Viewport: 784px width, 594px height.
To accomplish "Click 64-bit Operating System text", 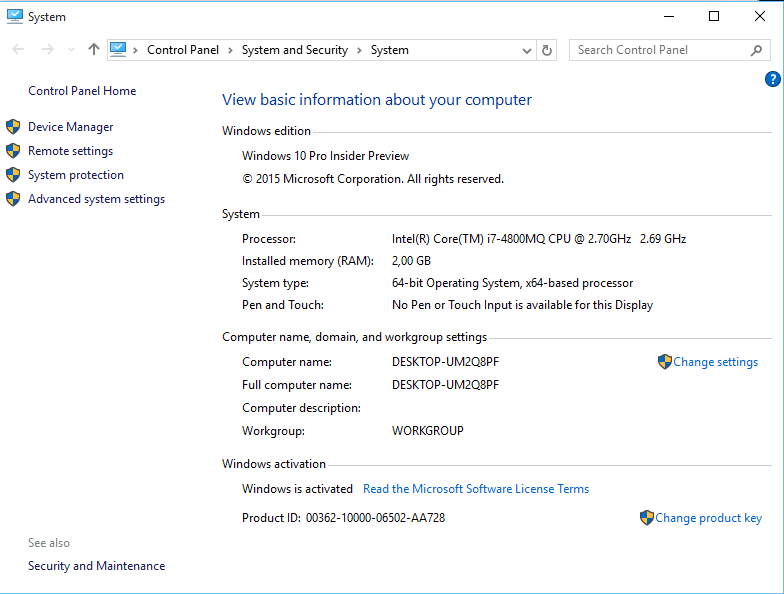I will pos(512,283).
